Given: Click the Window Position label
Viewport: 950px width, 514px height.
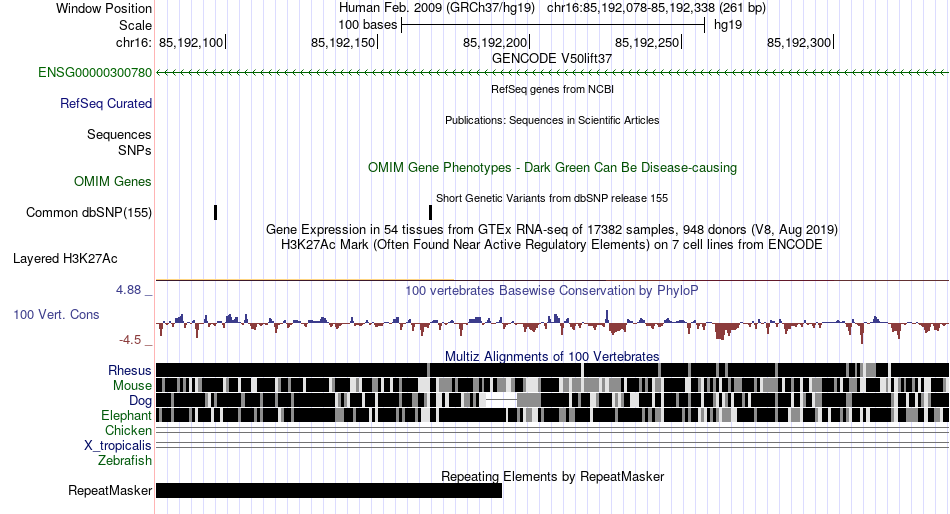Looking at the screenshot, I should pyautogui.click(x=104, y=8).
